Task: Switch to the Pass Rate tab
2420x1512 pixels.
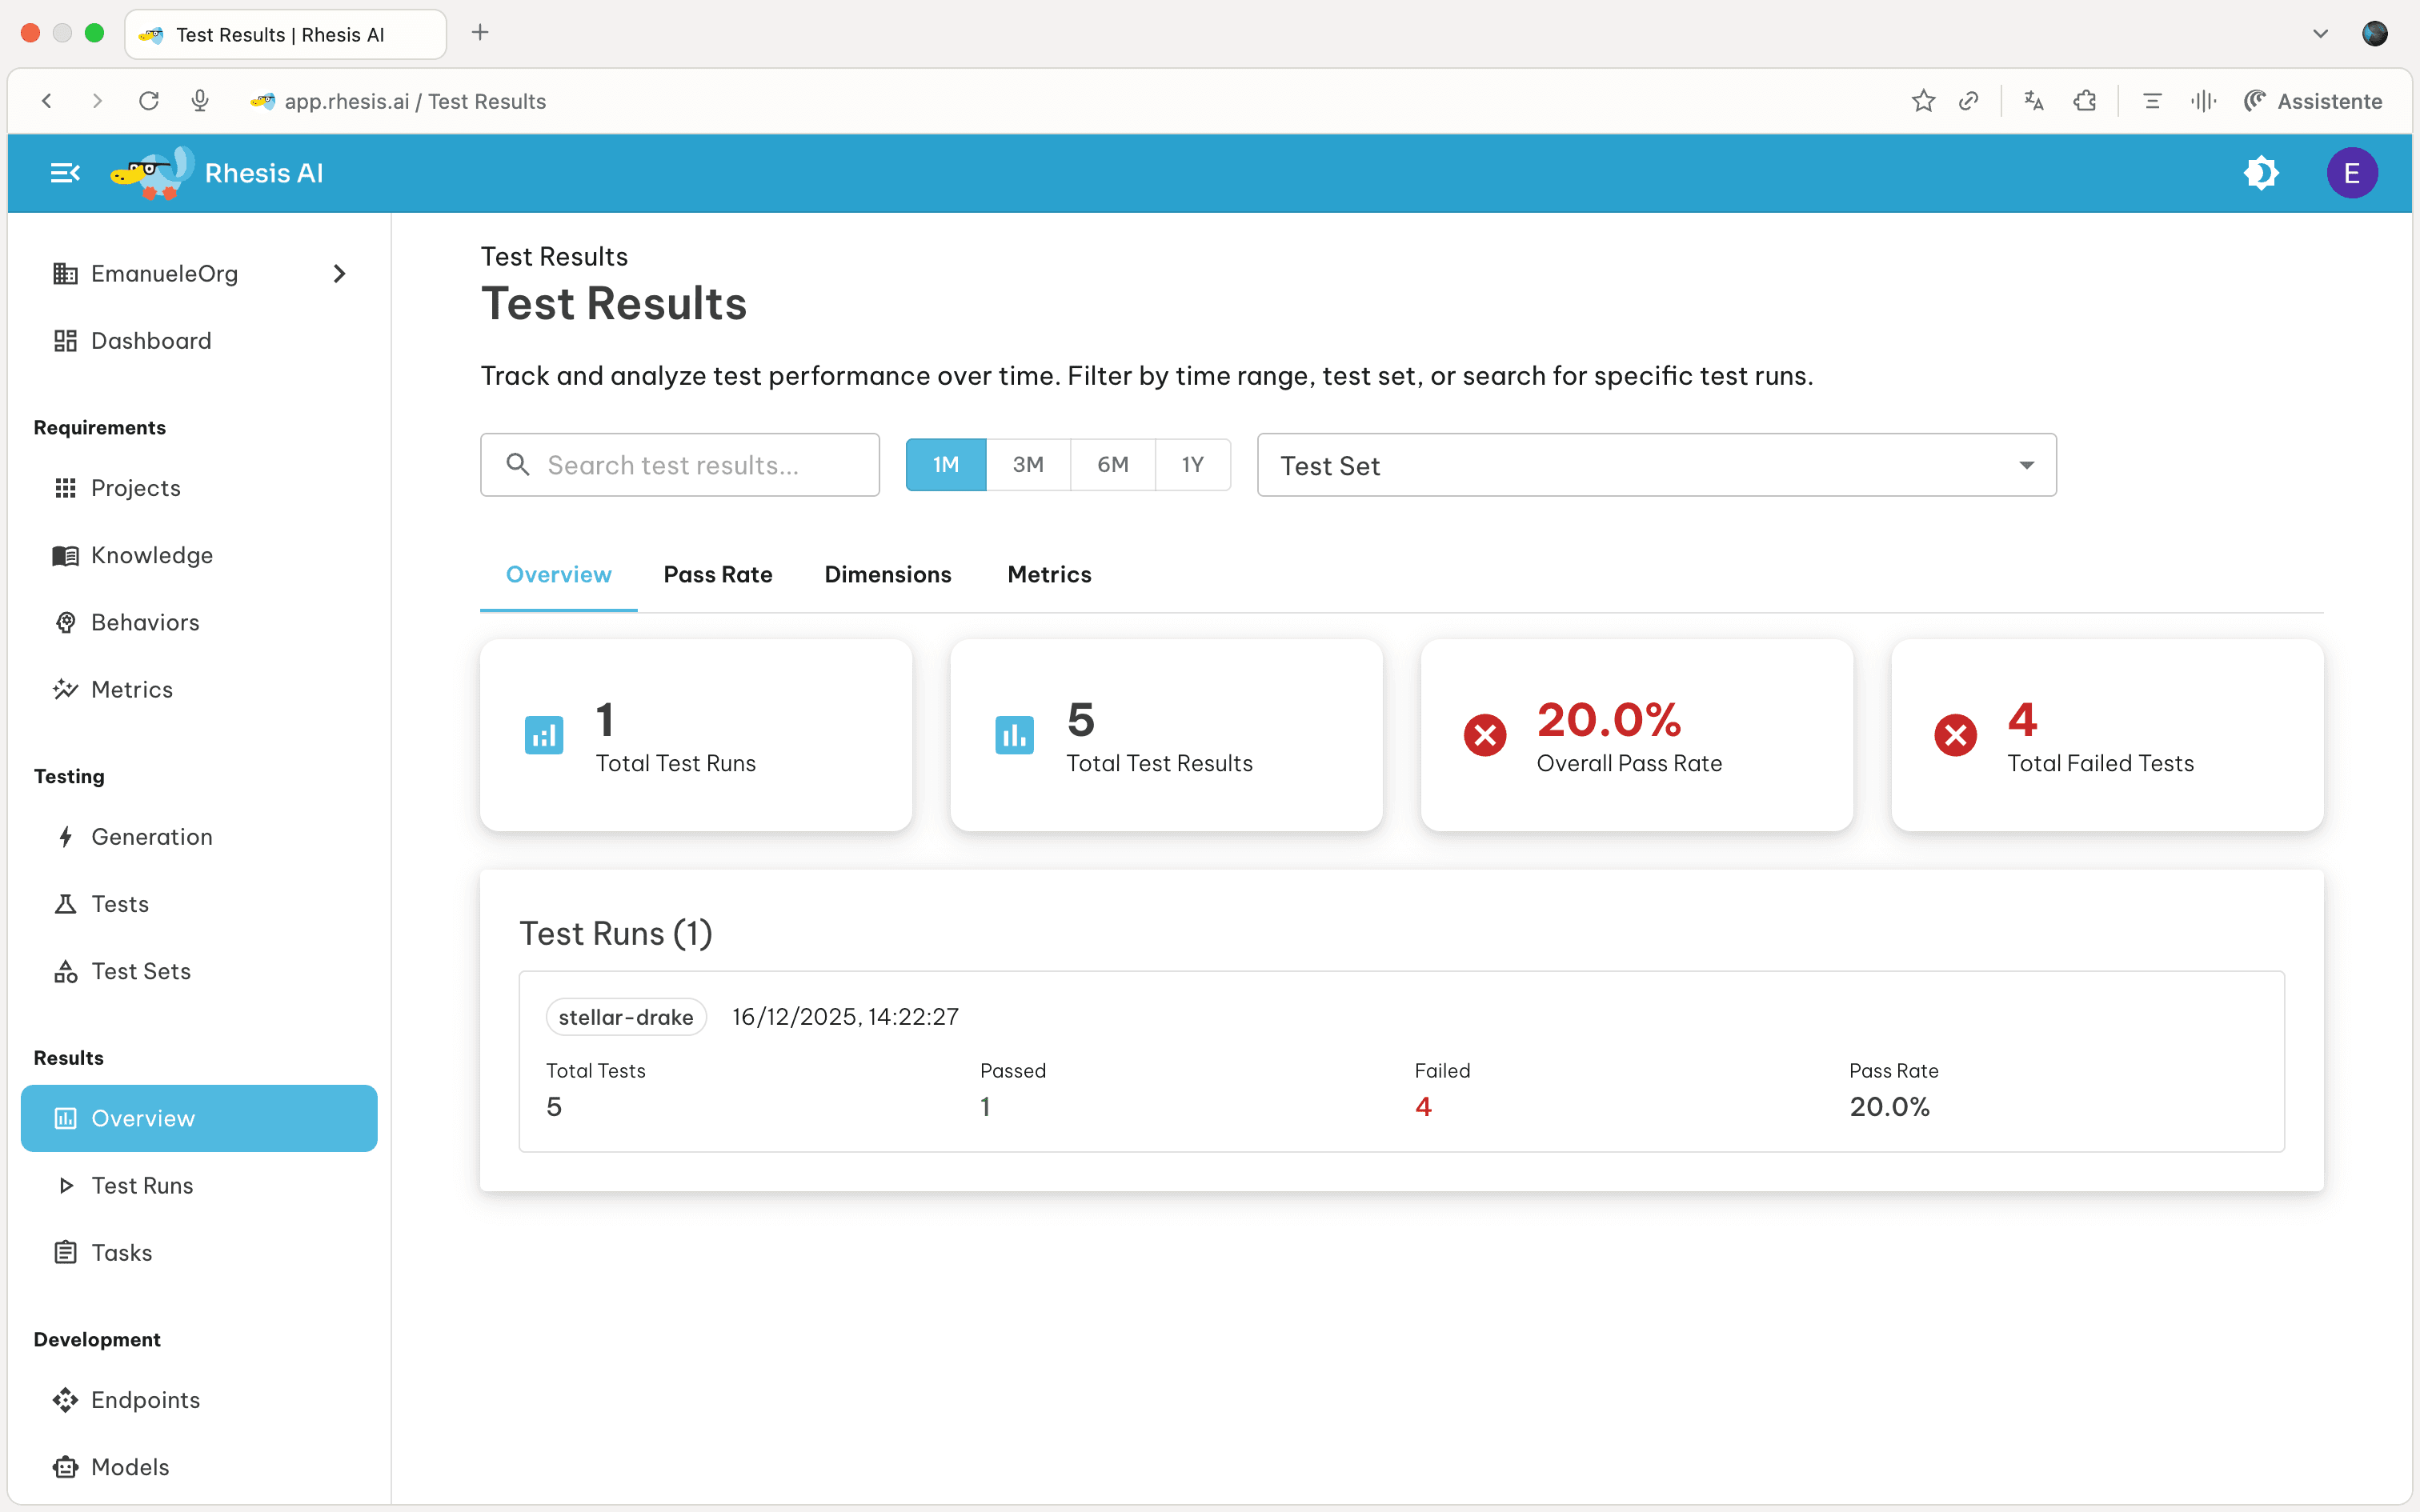Action: (718, 574)
